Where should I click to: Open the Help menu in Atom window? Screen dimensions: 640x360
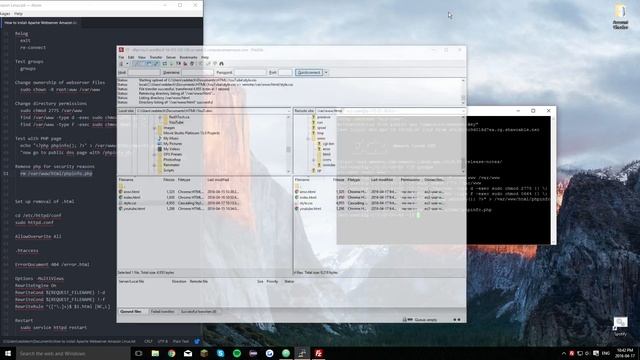18,13
